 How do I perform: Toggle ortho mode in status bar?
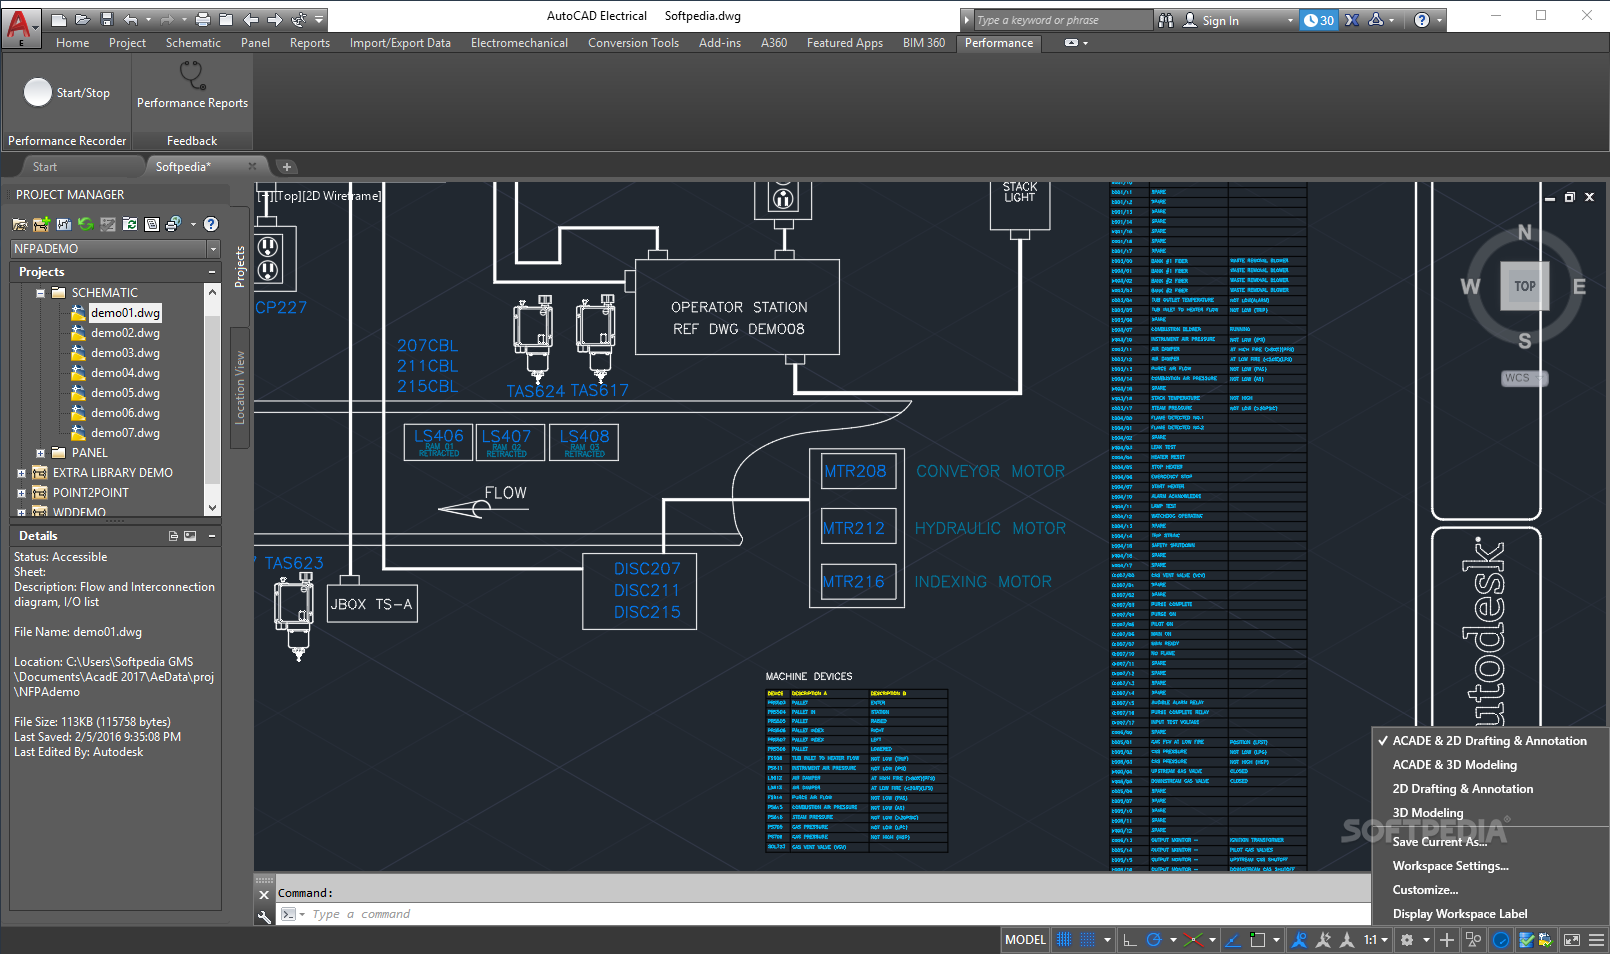(1130, 940)
